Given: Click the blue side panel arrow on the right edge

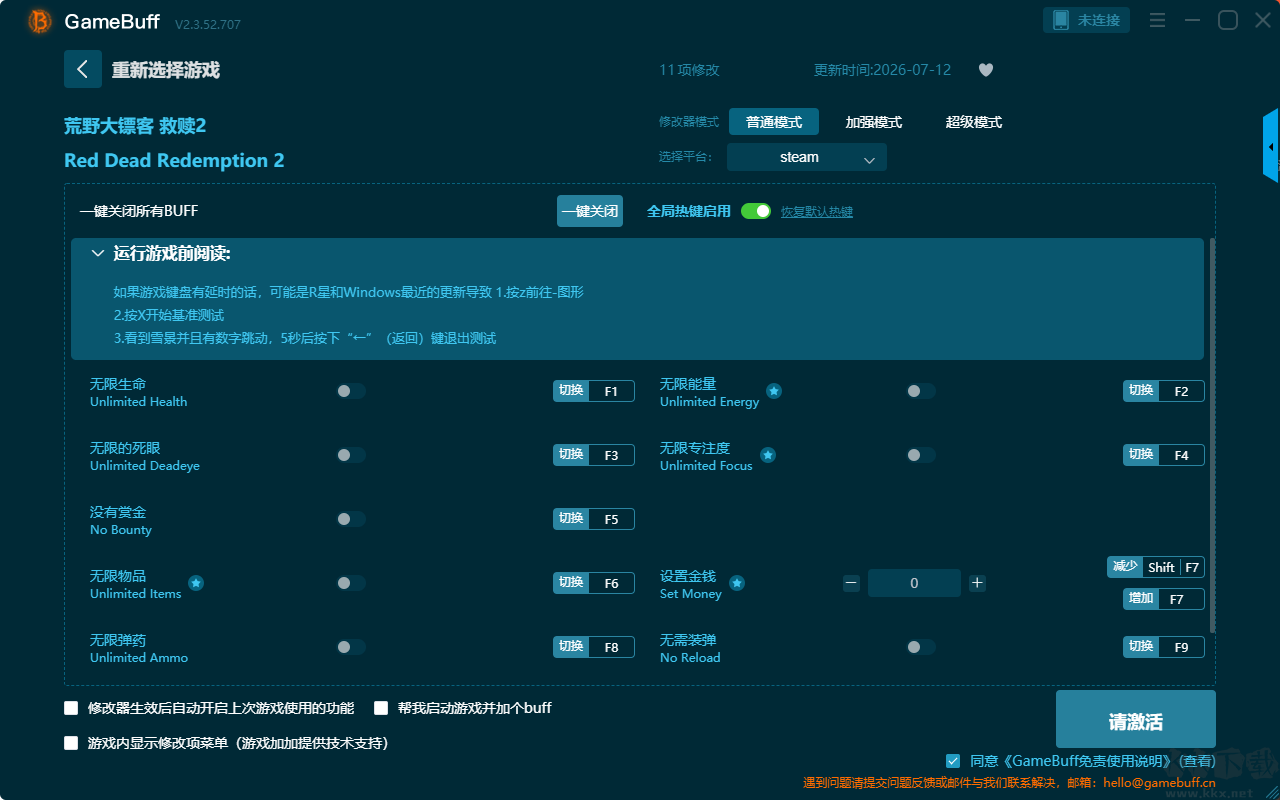Looking at the screenshot, I should point(1271,146).
